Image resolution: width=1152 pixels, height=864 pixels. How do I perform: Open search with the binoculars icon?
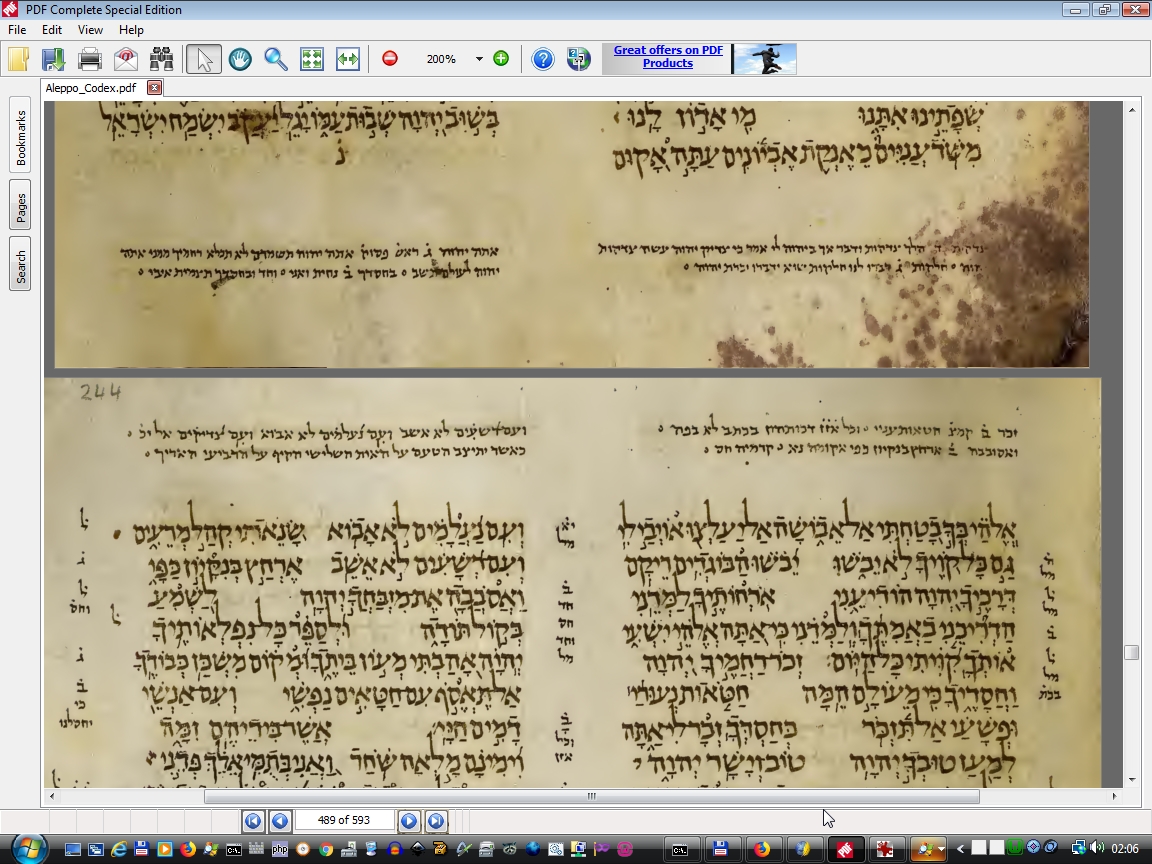[161, 59]
